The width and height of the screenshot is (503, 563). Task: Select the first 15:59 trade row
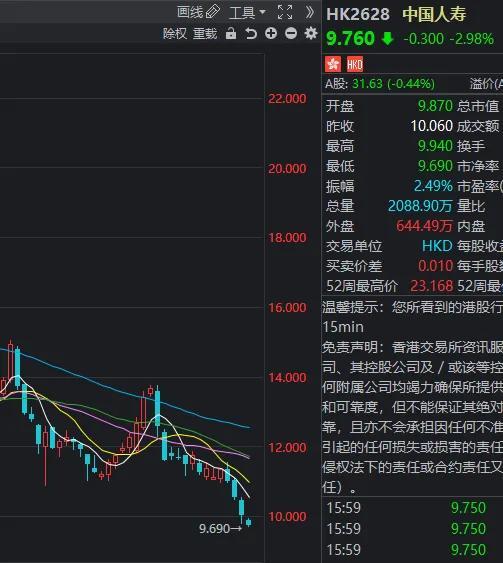pos(413,508)
